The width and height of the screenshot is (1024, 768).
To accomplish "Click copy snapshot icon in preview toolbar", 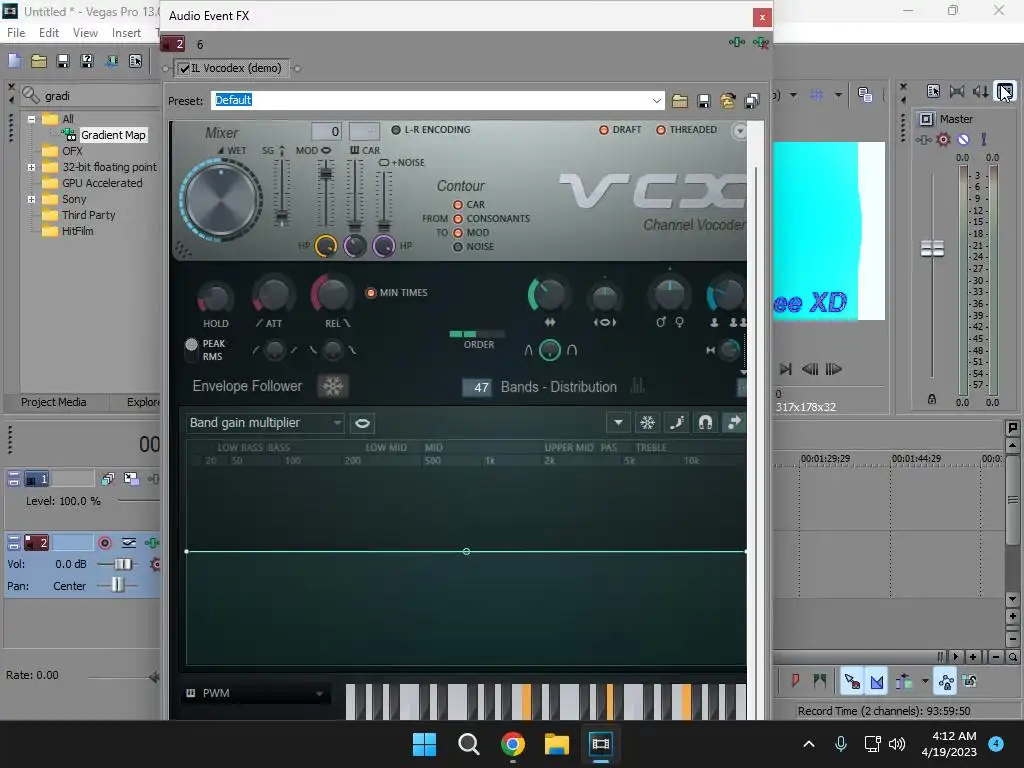I will (x=865, y=95).
